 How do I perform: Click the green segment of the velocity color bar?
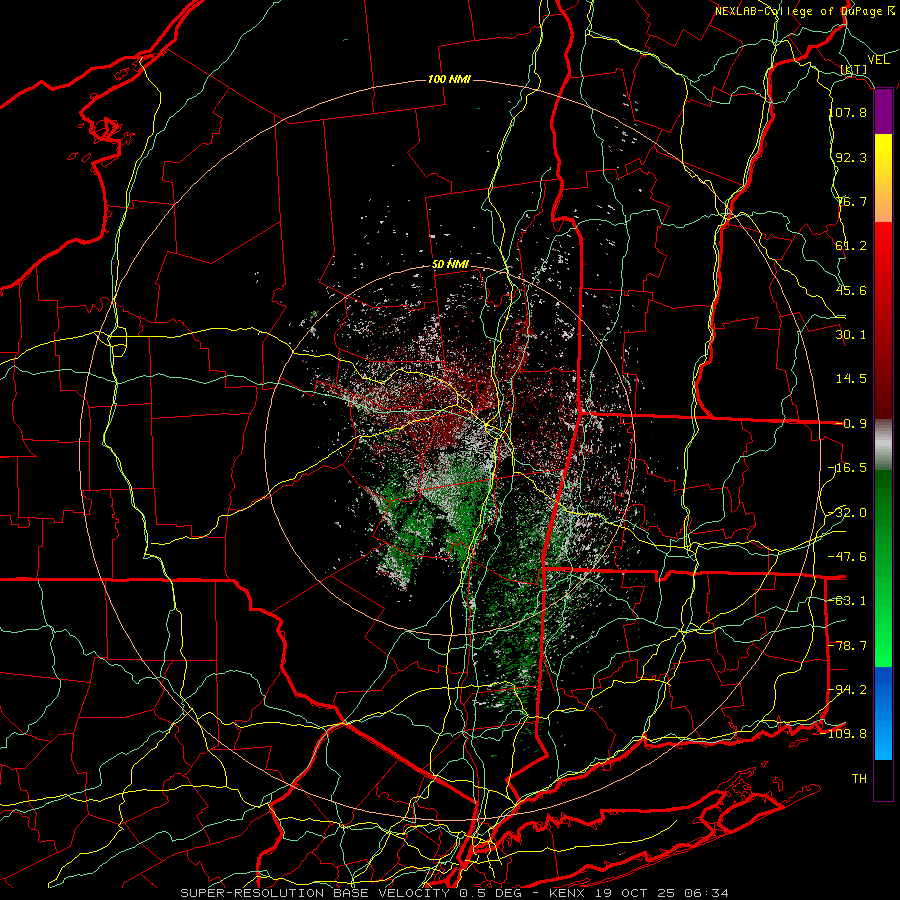click(x=883, y=568)
